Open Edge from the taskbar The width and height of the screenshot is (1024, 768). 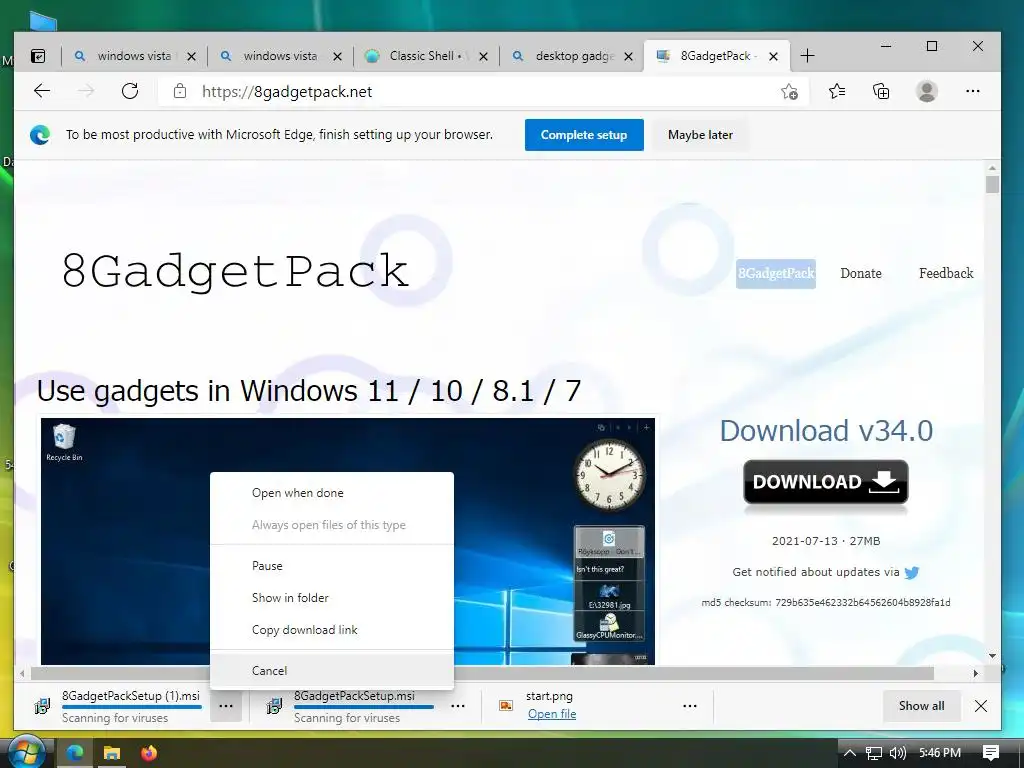pyautogui.click(x=74, y=753)
